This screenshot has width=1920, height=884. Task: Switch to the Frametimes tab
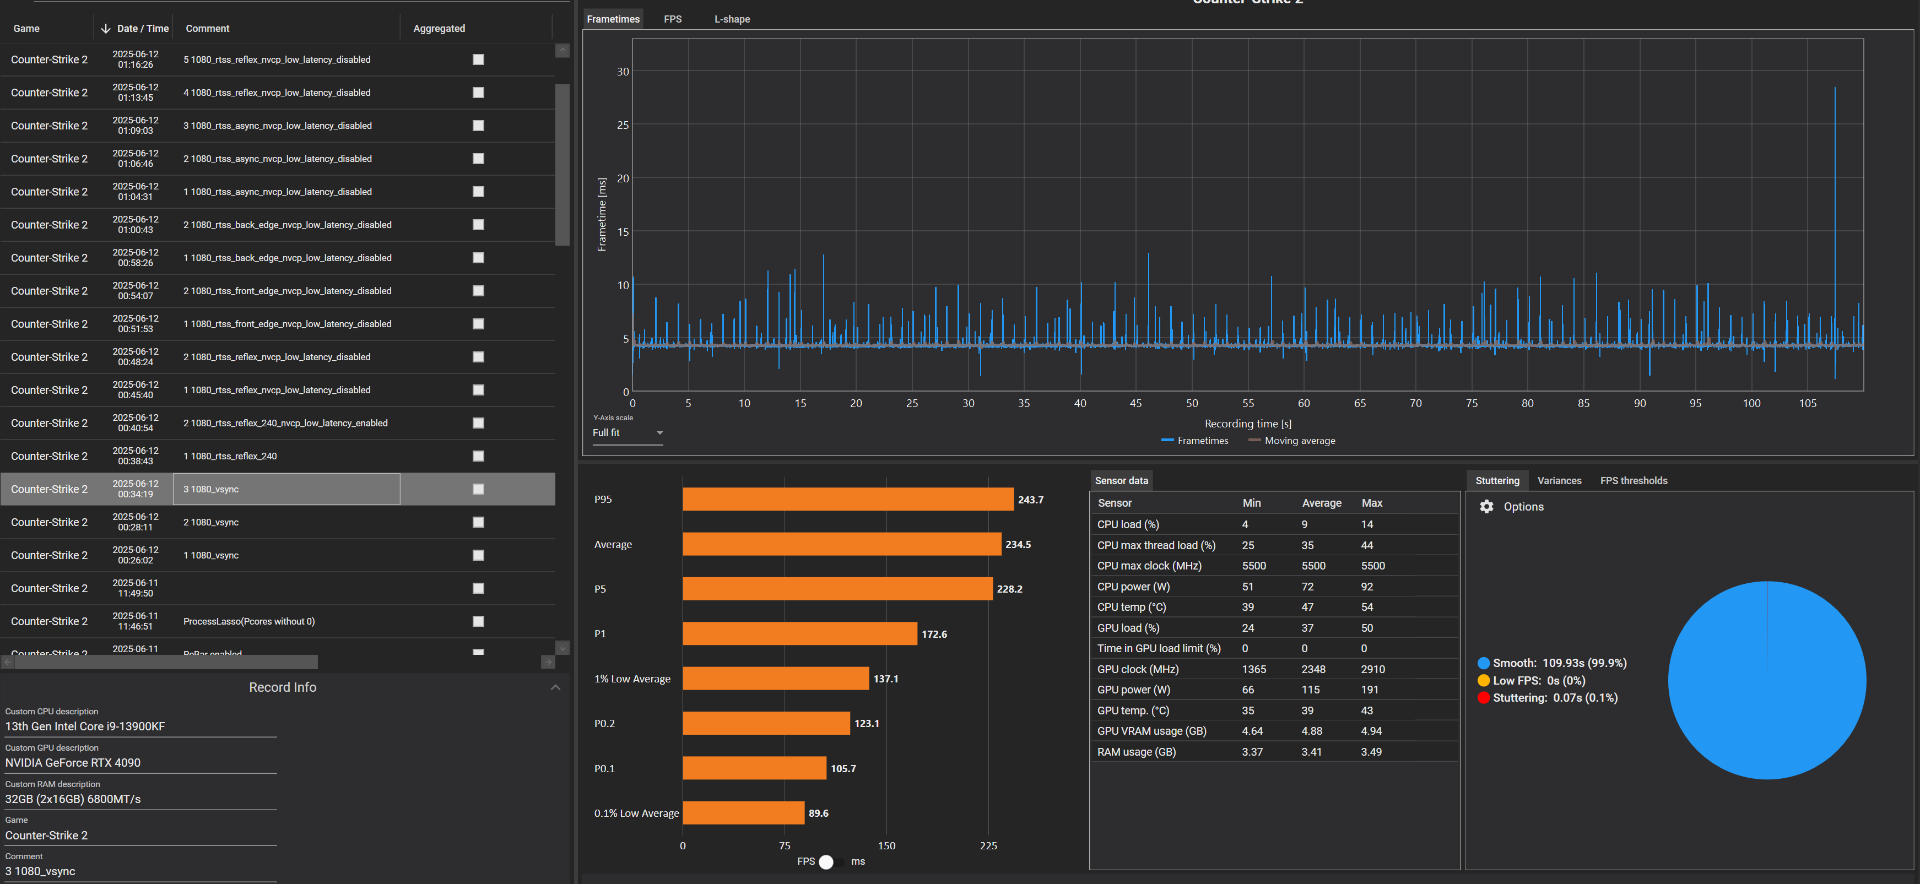[x=613, y=19]
